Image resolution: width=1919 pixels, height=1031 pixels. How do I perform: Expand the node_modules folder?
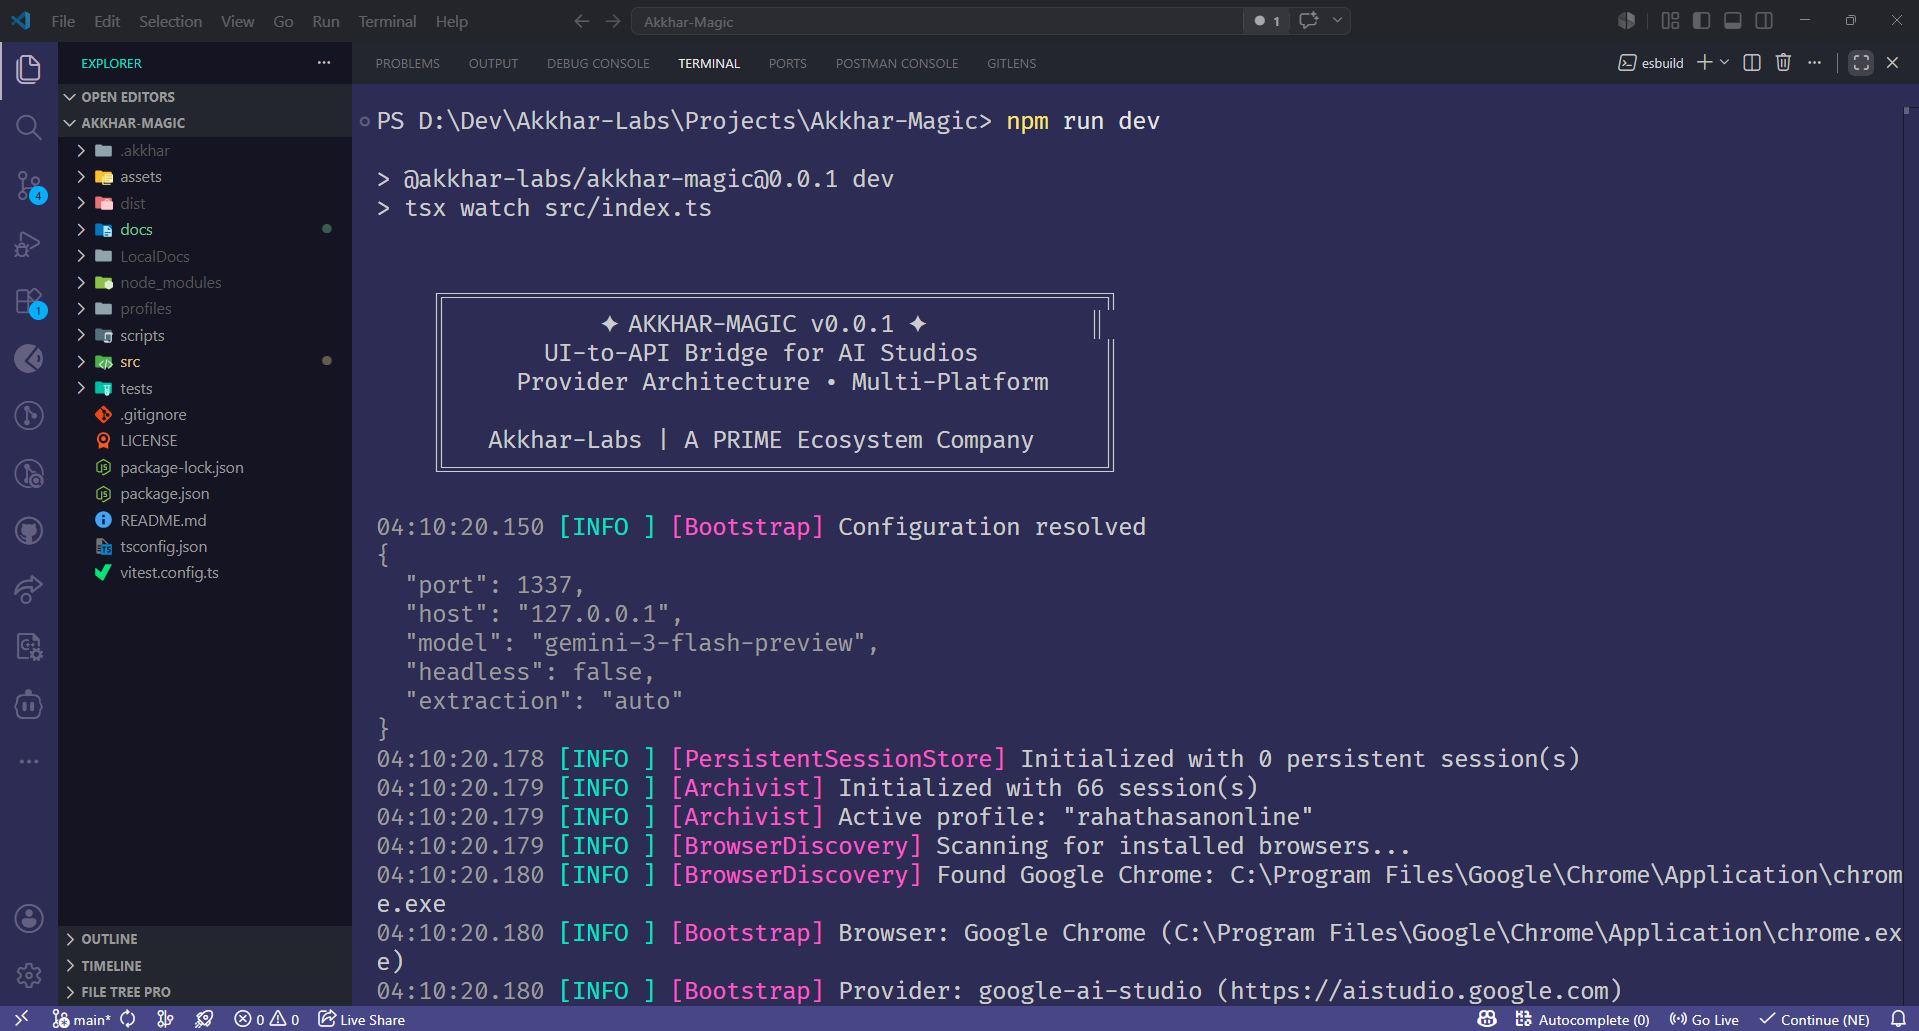(205, 283)
